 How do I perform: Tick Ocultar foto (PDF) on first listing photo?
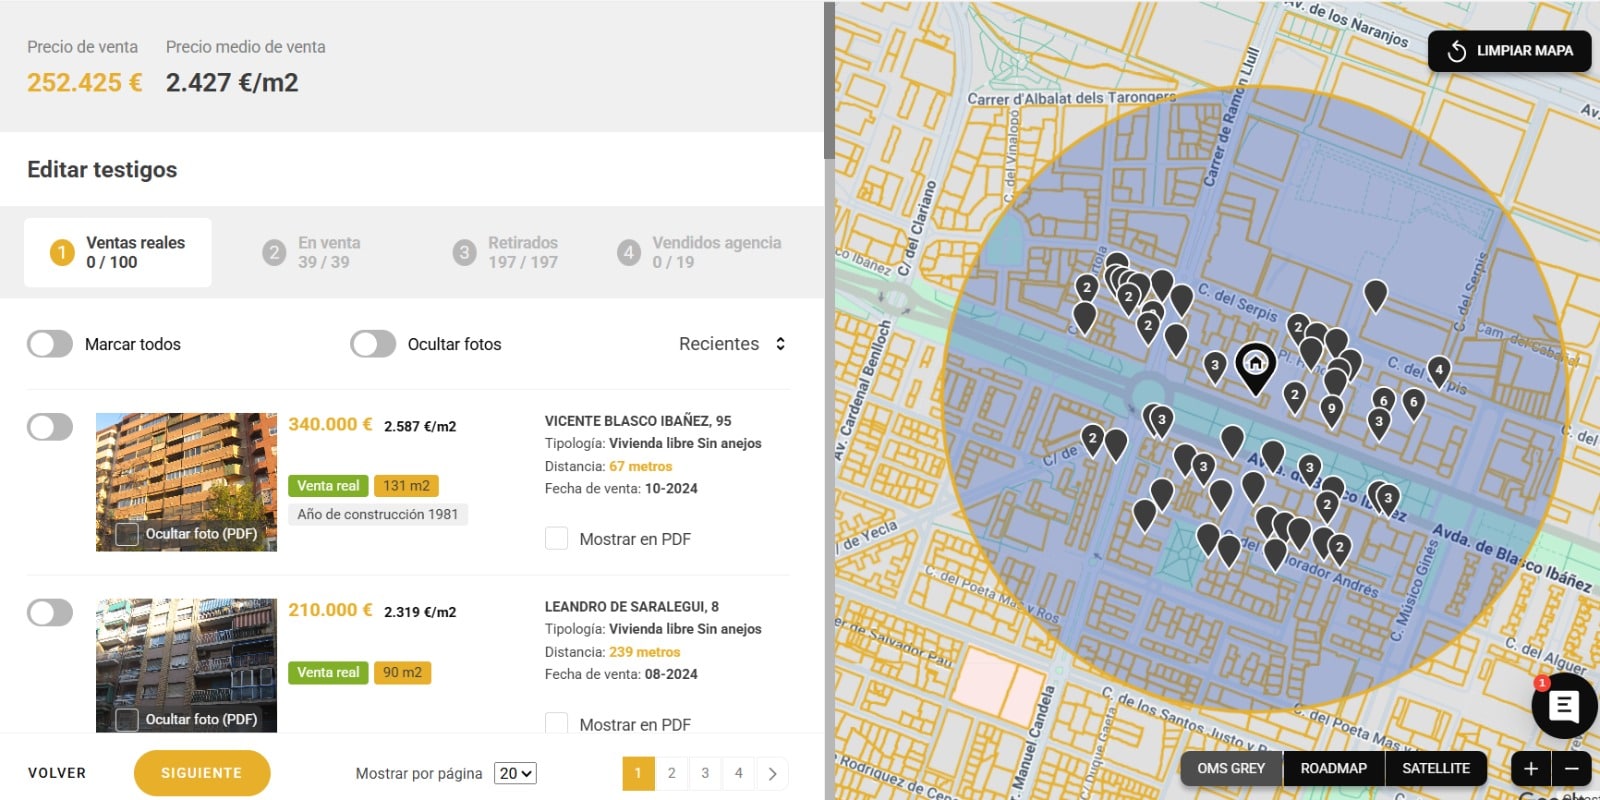coord(128,534)
